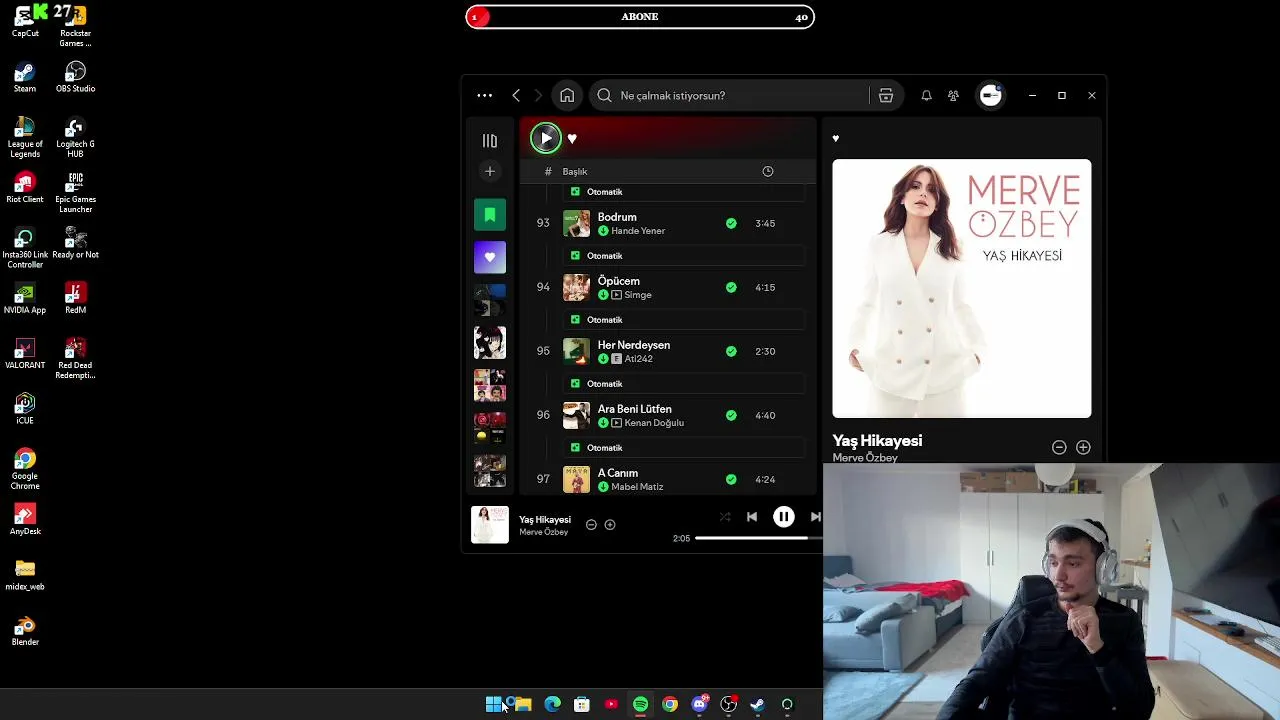Screen dimensions: 1280x720
Task: Toggle the saved checkmark on A Canım
Action: (731, 480)
